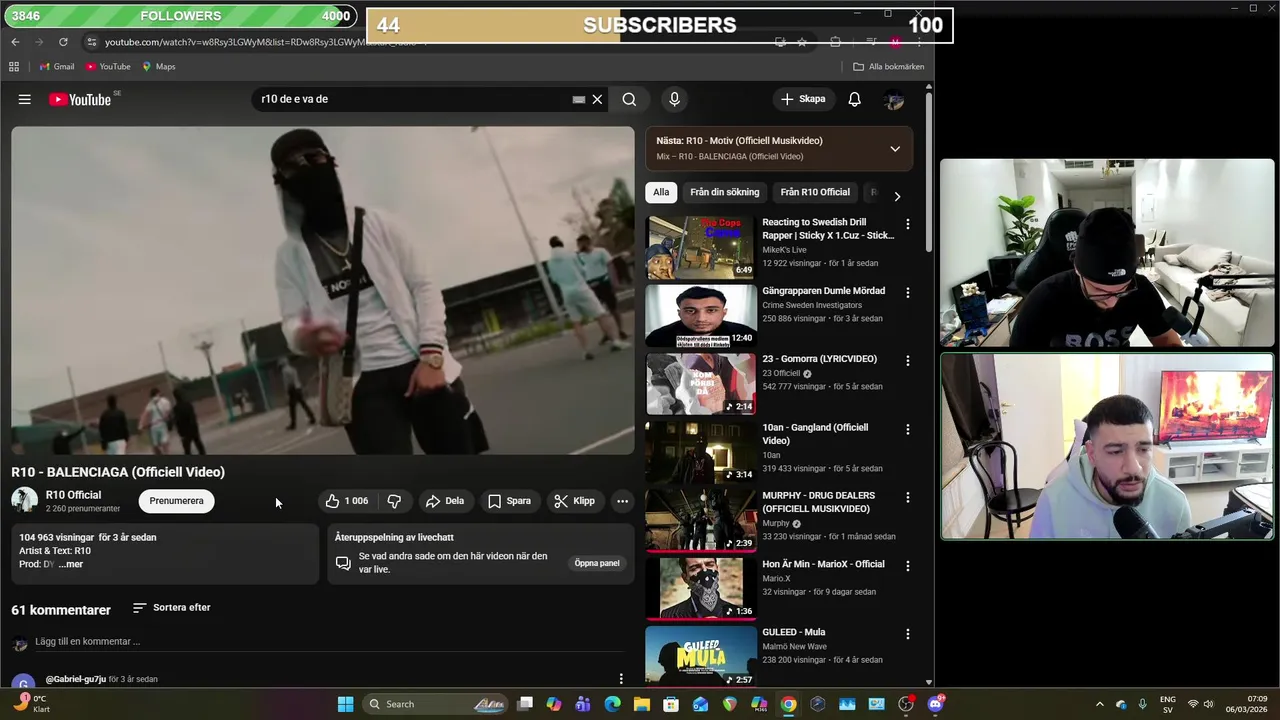Clear the search box with X icon
The width and height of the screenshot is (1280, 720).
point(597,99)
